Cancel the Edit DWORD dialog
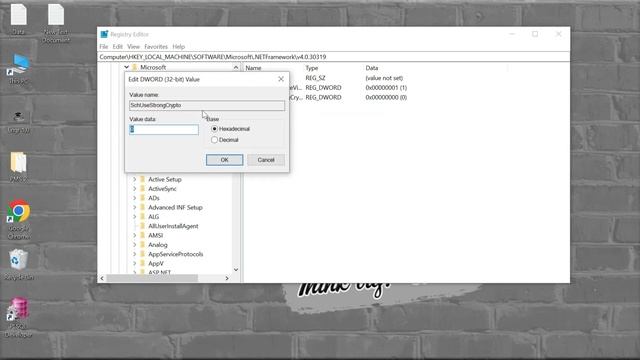This screenshot has height=360, width=640. 266,160
